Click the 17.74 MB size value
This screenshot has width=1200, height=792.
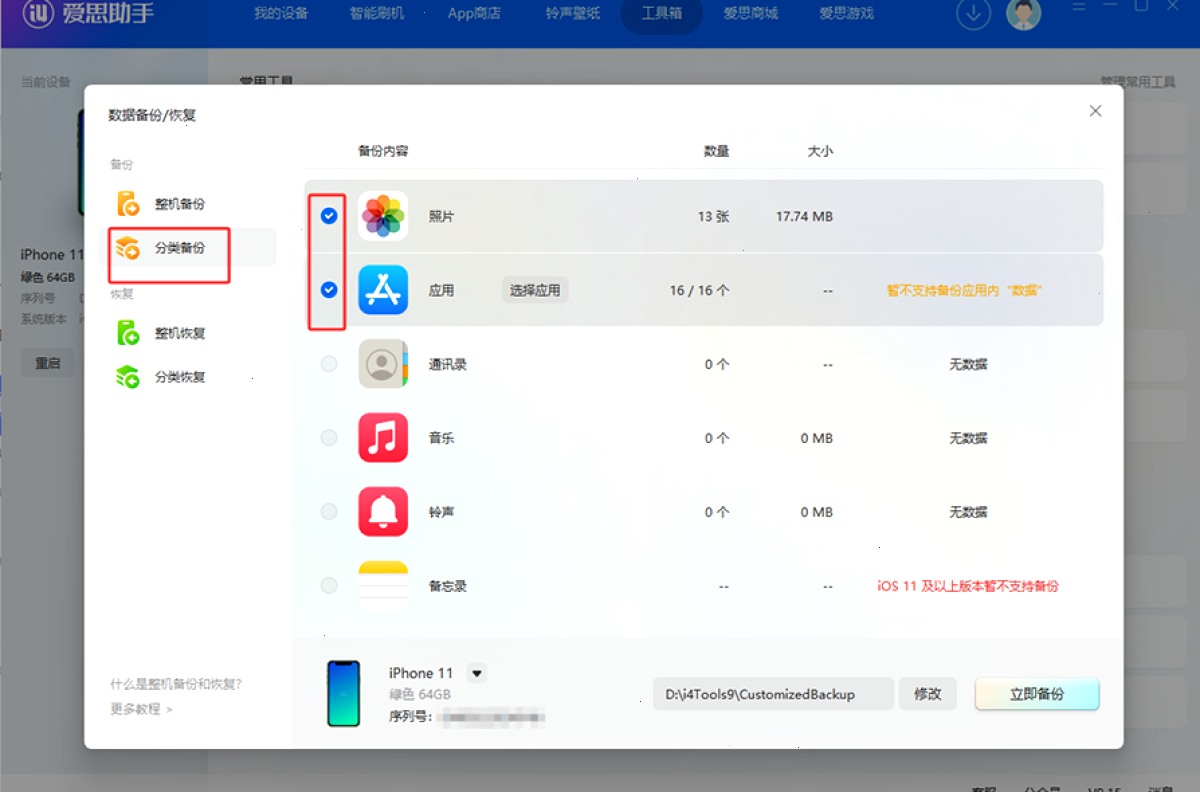[x=804, y=216]
